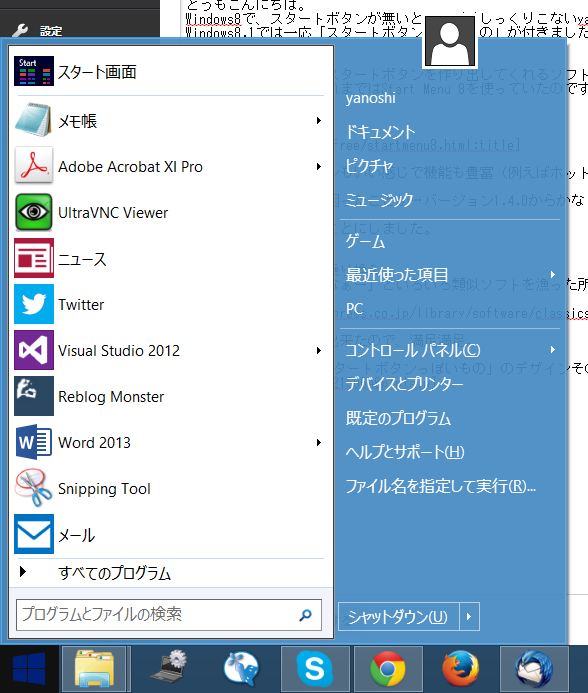Open 最近使った項目 entry
Screen dimensions: 588x693
tap(397, 274)
